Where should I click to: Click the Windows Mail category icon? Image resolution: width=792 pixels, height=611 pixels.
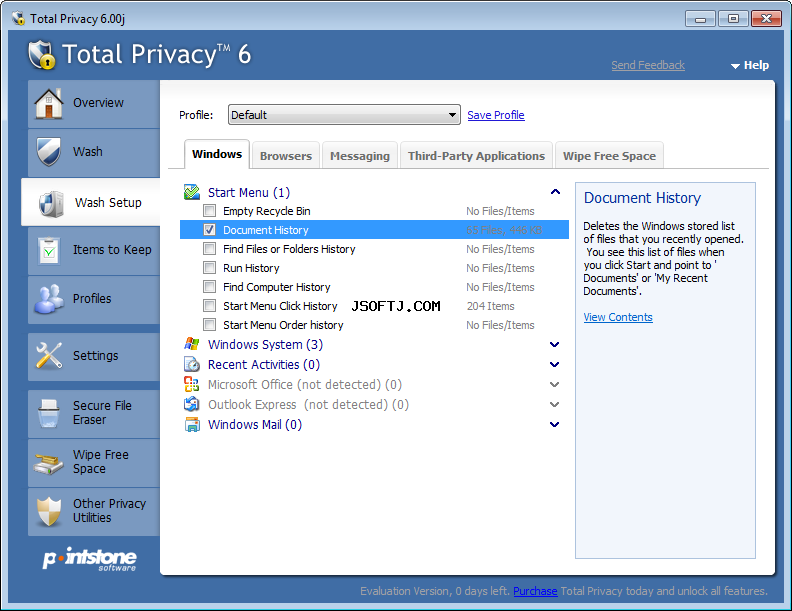pyautogui.click(x=192, y=425)
